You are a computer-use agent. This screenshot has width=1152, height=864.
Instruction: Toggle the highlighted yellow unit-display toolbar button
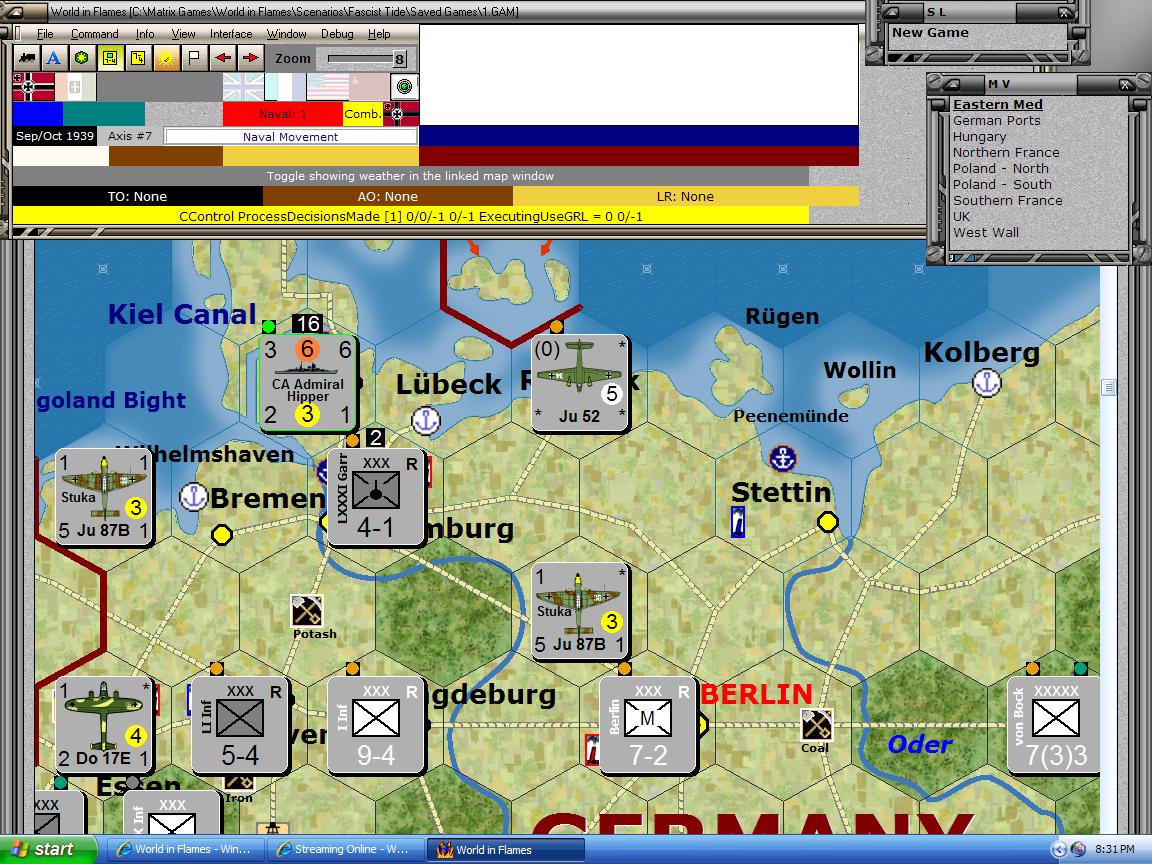pos(109,58)
